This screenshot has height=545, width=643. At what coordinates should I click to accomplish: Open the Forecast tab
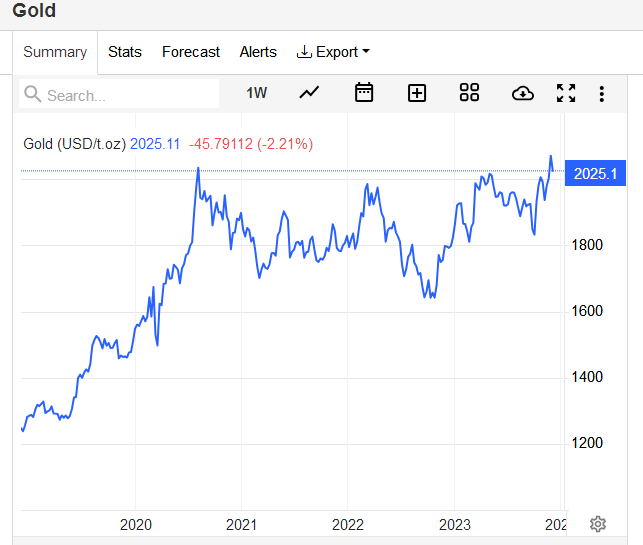[x=191, y=52]
